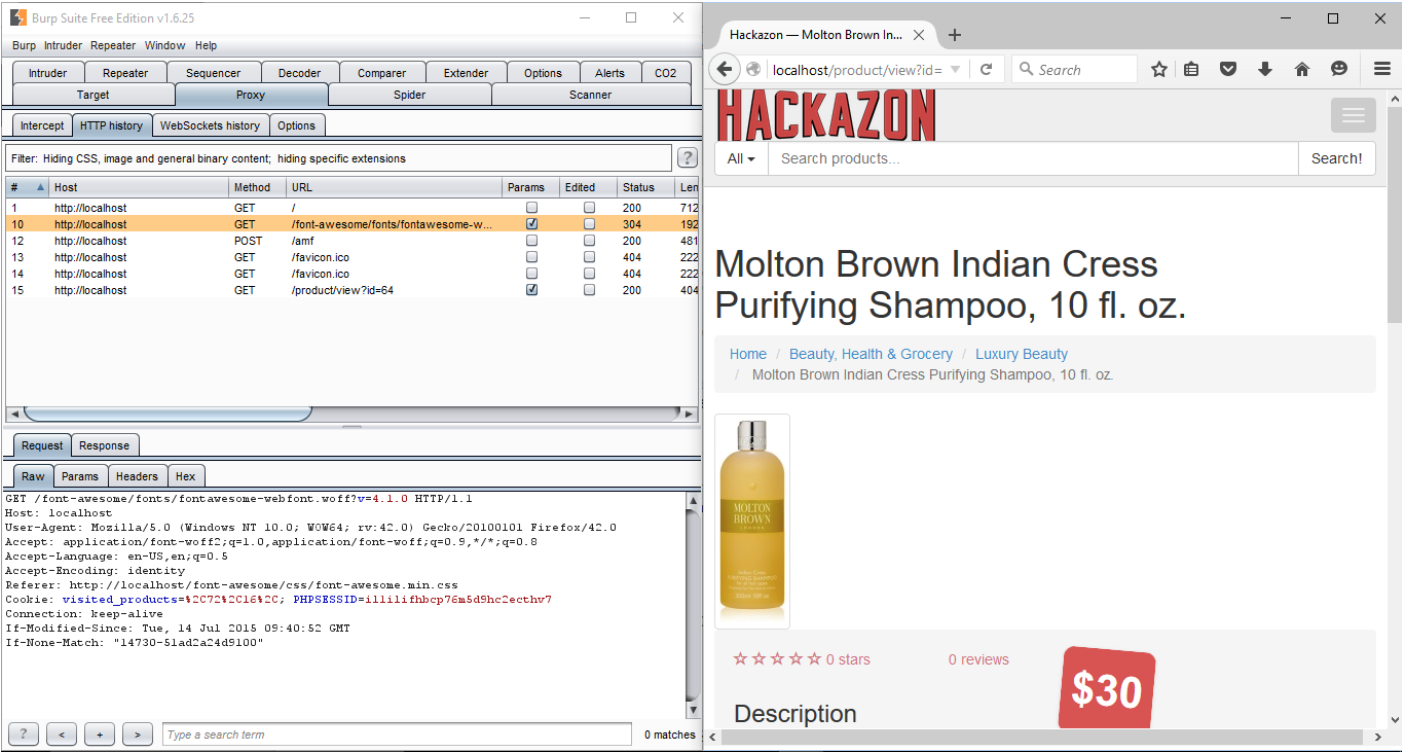The height and width of the screenshot is (756, 1402).
Task: Open the Scanner tab
Action: point(590,95)
